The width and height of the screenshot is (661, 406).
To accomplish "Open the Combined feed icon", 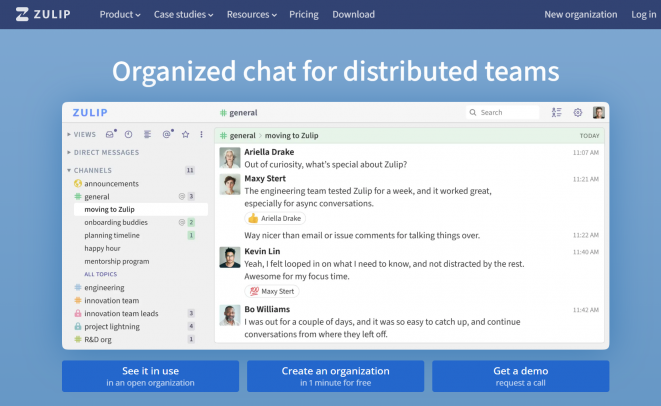I will (x=147, y=134).
